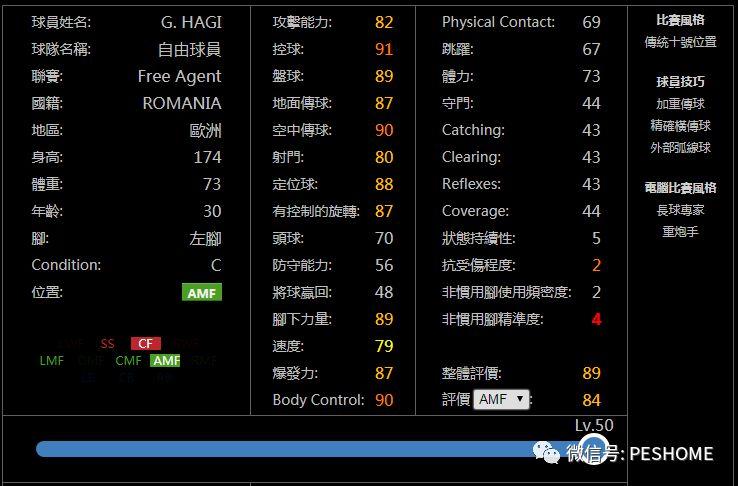Click the green AMF position badge
The image size is (738, 486).
click(201, 292)
